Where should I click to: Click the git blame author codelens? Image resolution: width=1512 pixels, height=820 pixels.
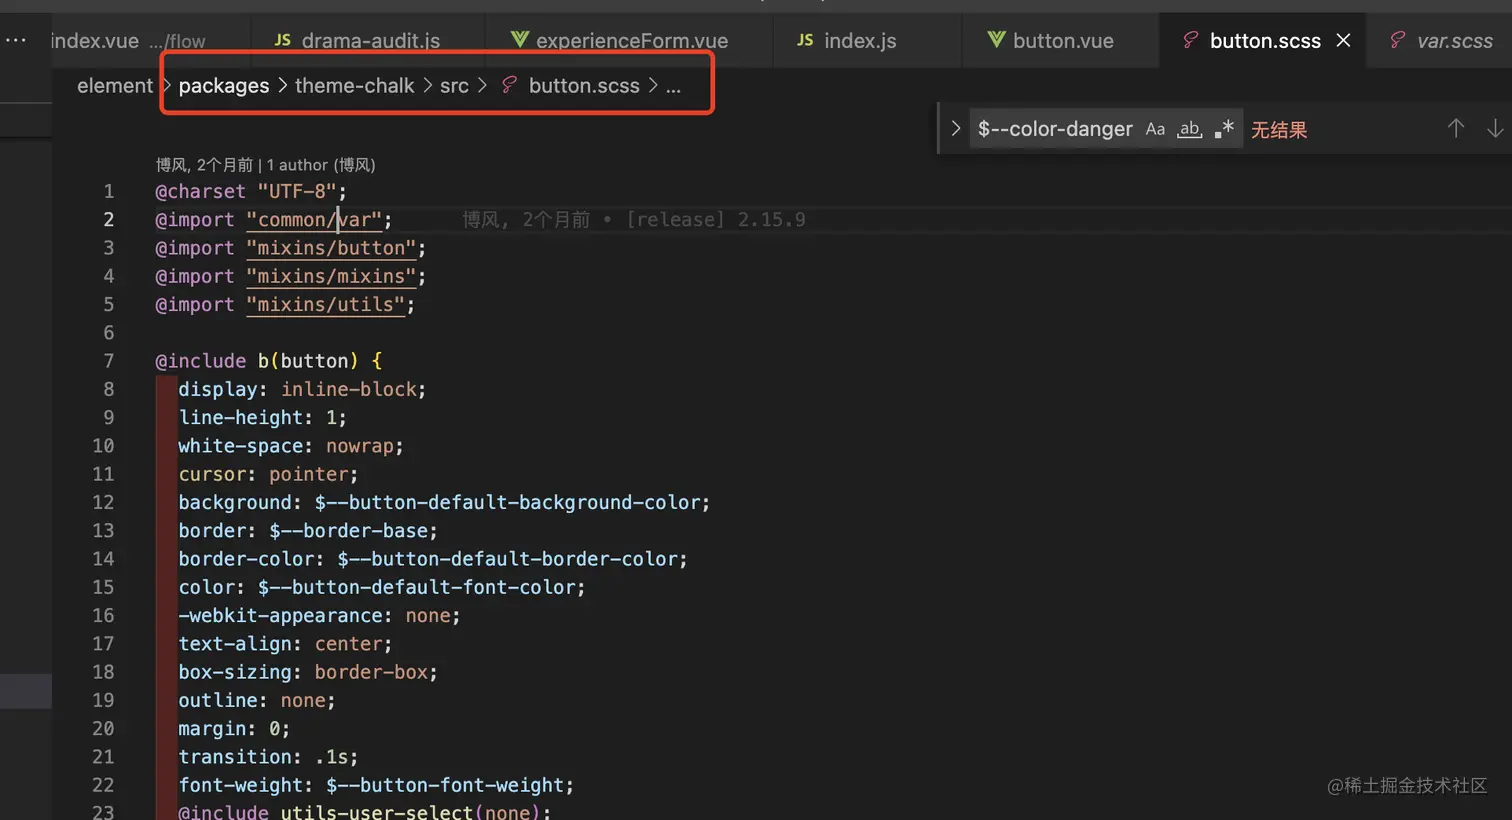point(266,165)
